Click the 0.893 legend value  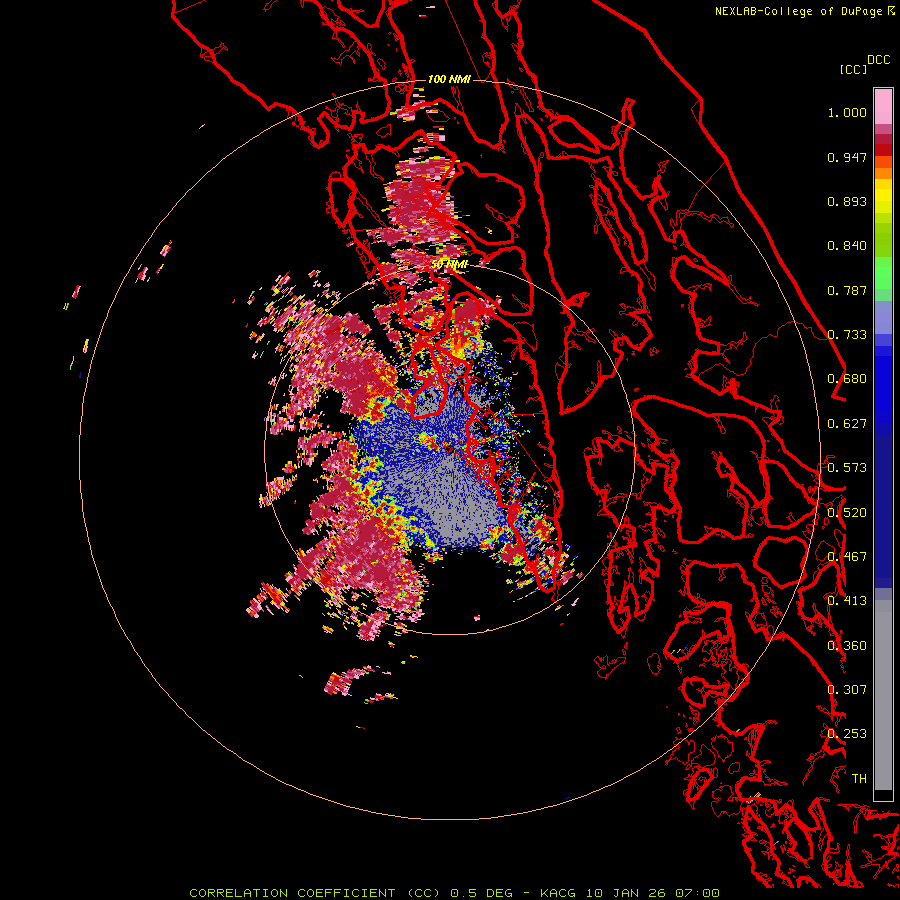click(847, 201)
